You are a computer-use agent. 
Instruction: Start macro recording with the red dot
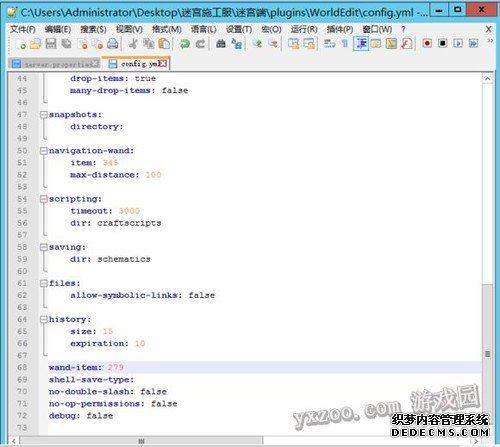click(x=427, y=44)
